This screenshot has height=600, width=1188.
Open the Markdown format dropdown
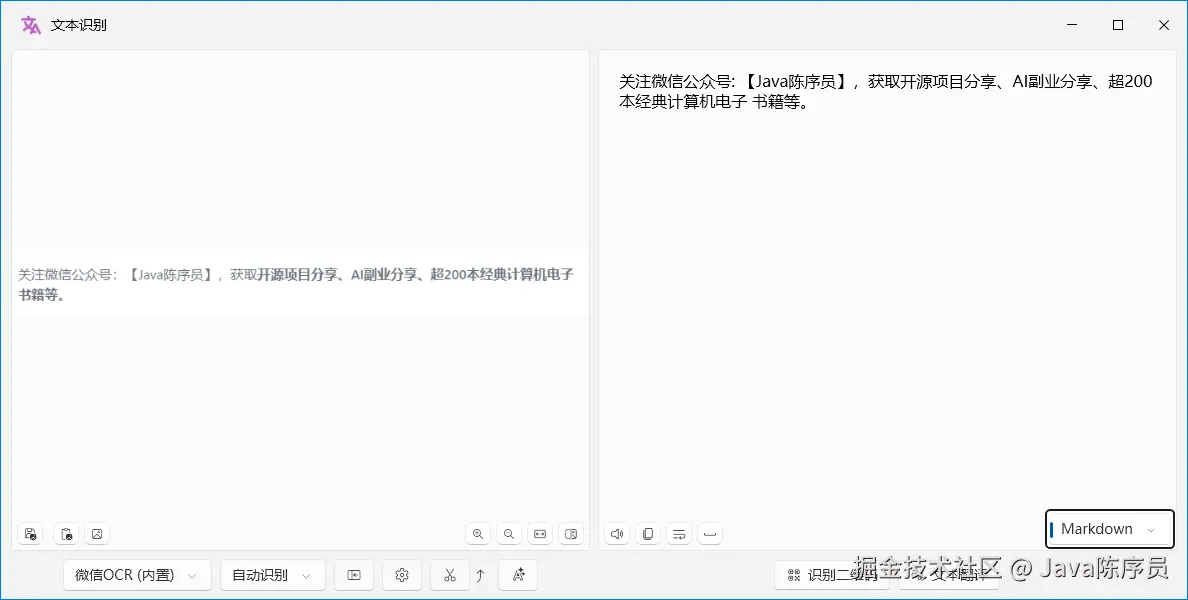[x=1110, y=529]
